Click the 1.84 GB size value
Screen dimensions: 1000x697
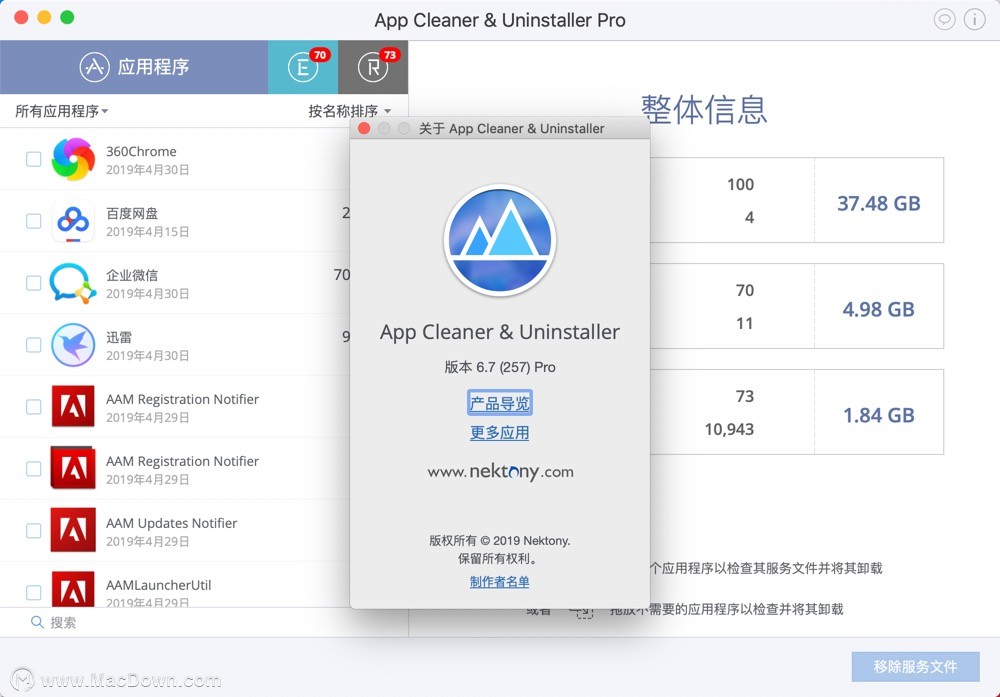pos(879,415)
